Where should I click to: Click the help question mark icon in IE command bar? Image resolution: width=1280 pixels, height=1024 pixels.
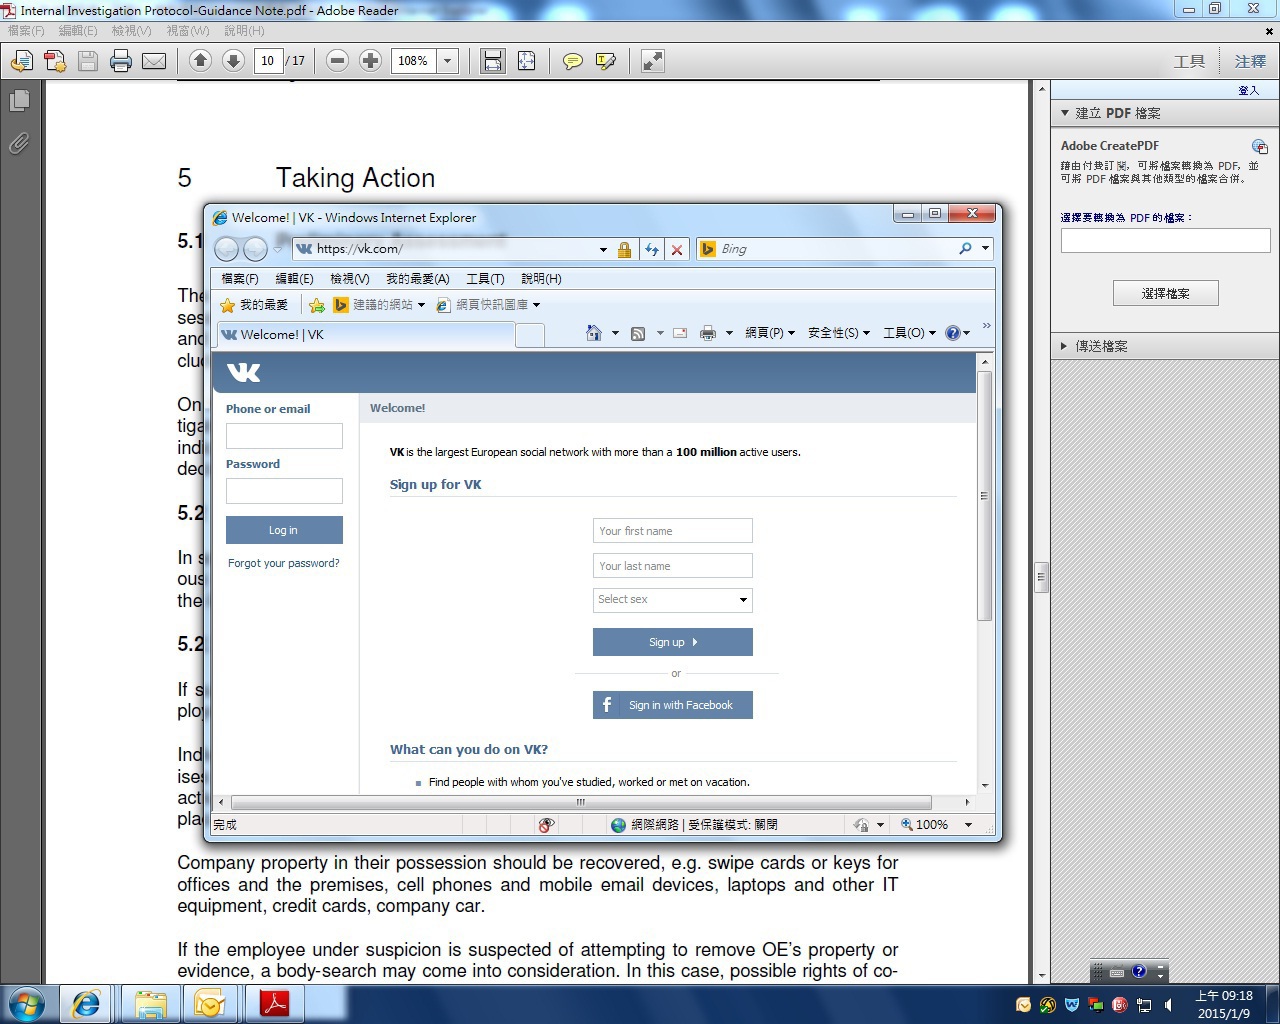point(953,333)
